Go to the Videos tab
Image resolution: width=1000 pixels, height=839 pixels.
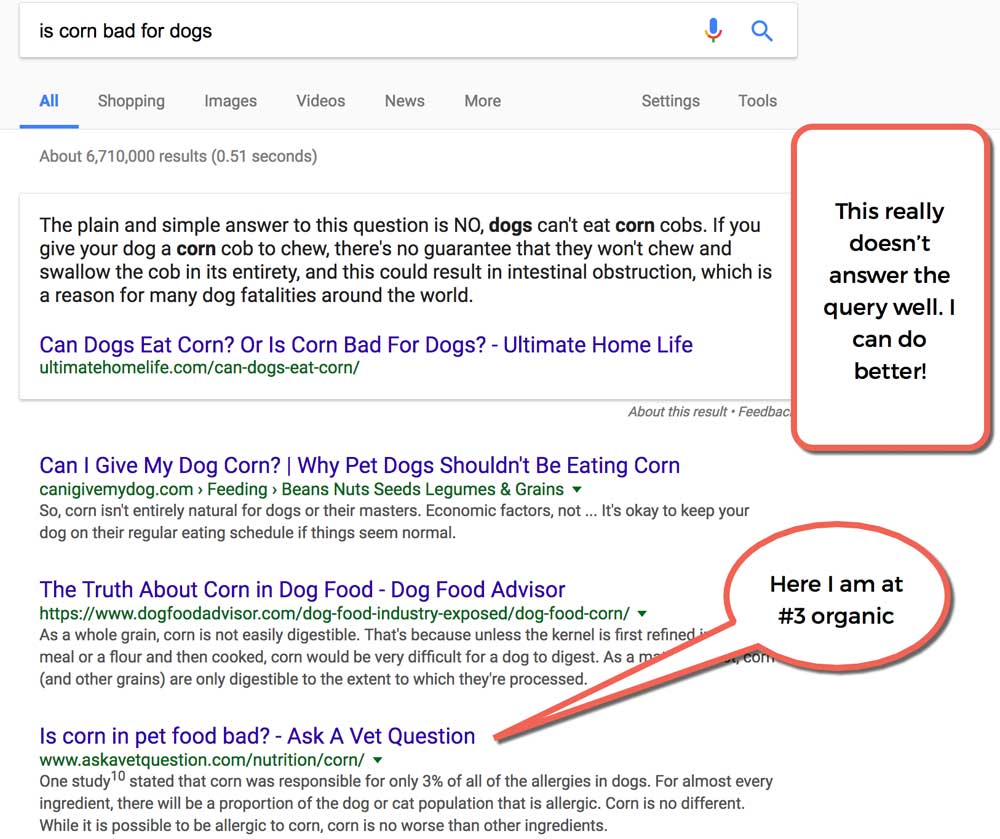point(320,101)
